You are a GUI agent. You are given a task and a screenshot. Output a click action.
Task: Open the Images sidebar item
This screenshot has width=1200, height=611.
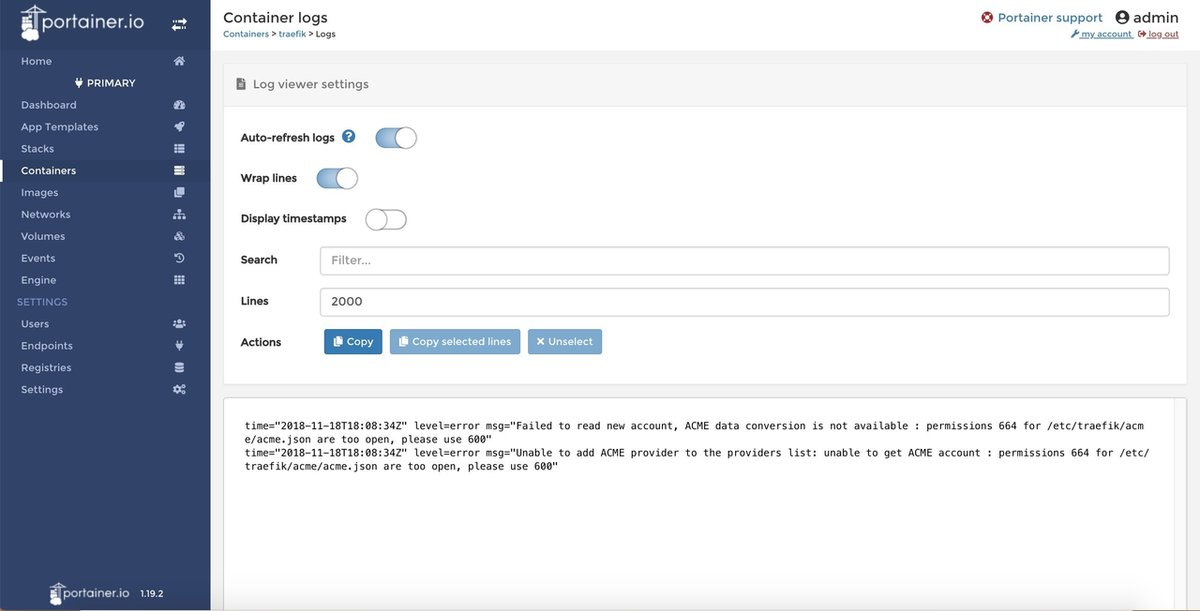(x=105, y=193)
